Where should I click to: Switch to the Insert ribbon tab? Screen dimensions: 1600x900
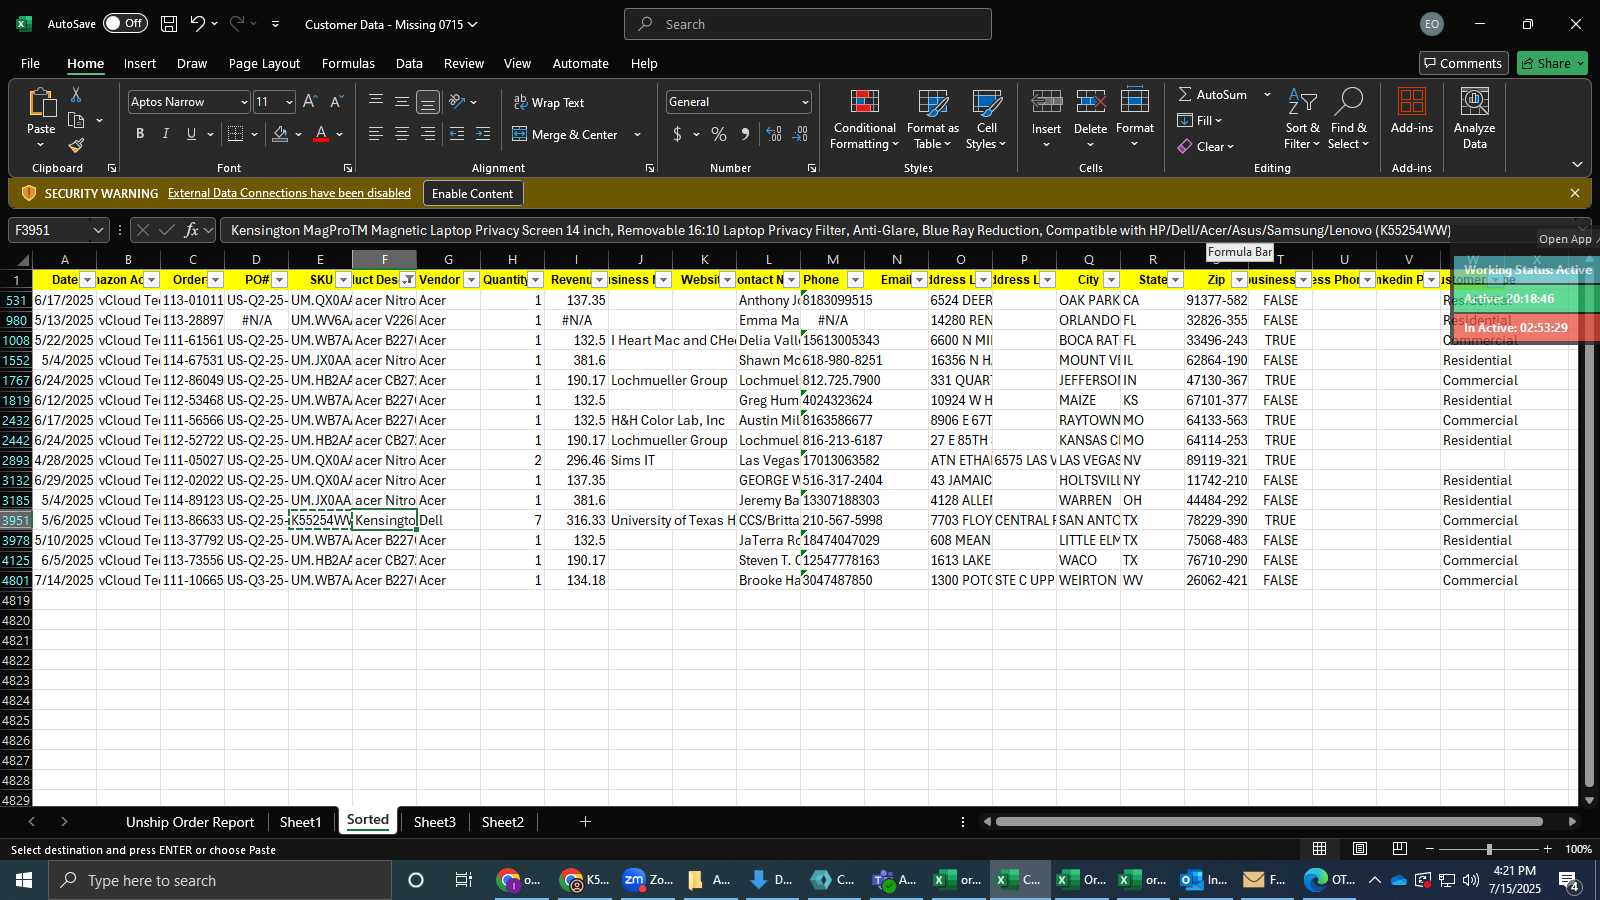point(140,63)
